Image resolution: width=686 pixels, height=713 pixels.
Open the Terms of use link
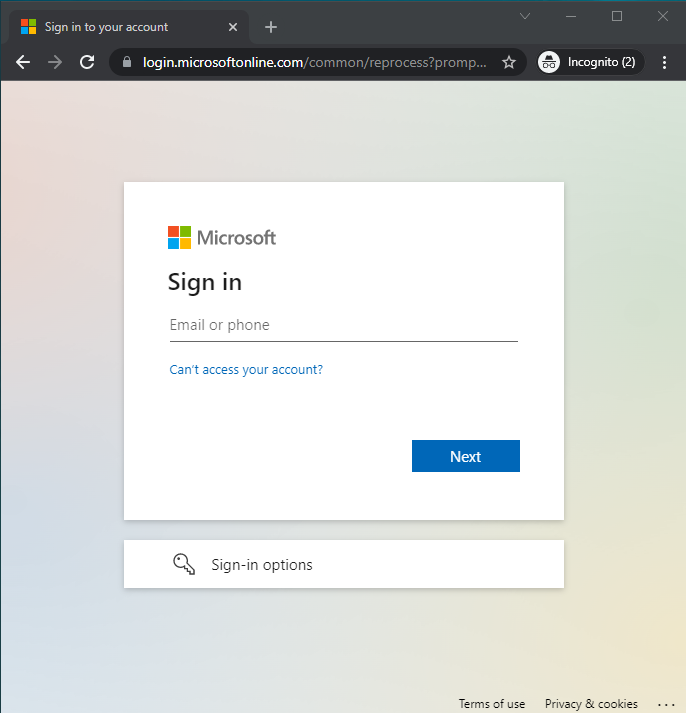[491, 703]
